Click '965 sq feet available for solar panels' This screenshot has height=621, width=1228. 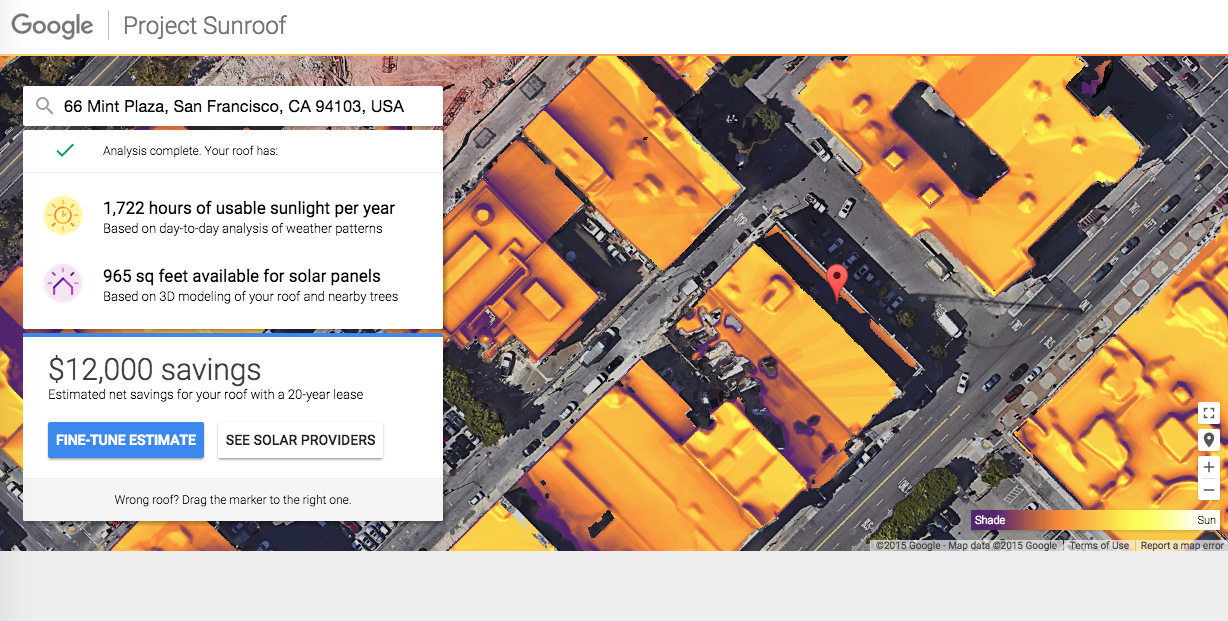(242, 276)
